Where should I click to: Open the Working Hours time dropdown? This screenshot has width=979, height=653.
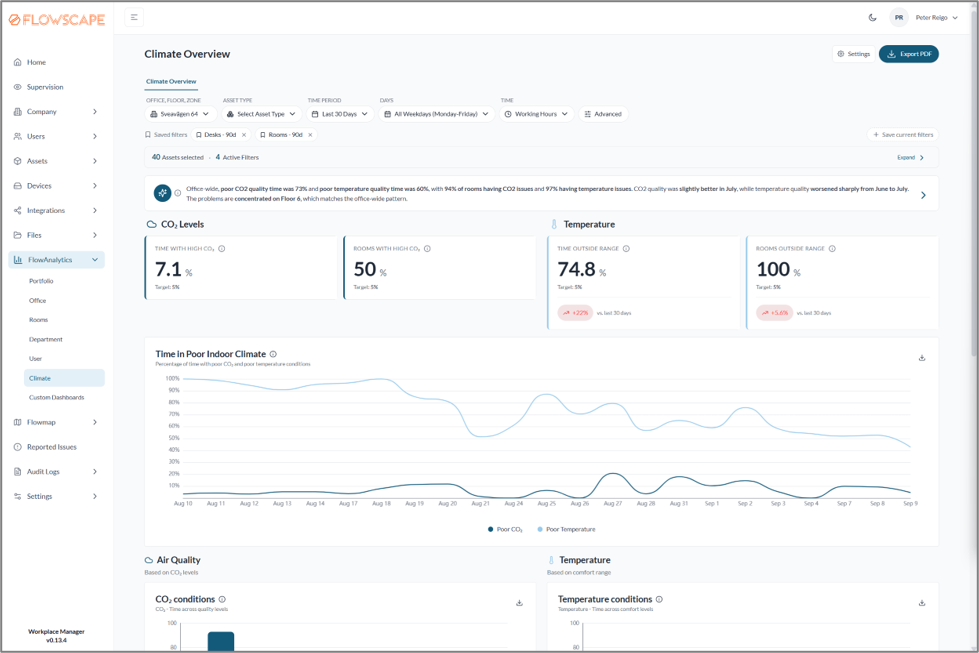pyautogui.click(x=536, y=114)
